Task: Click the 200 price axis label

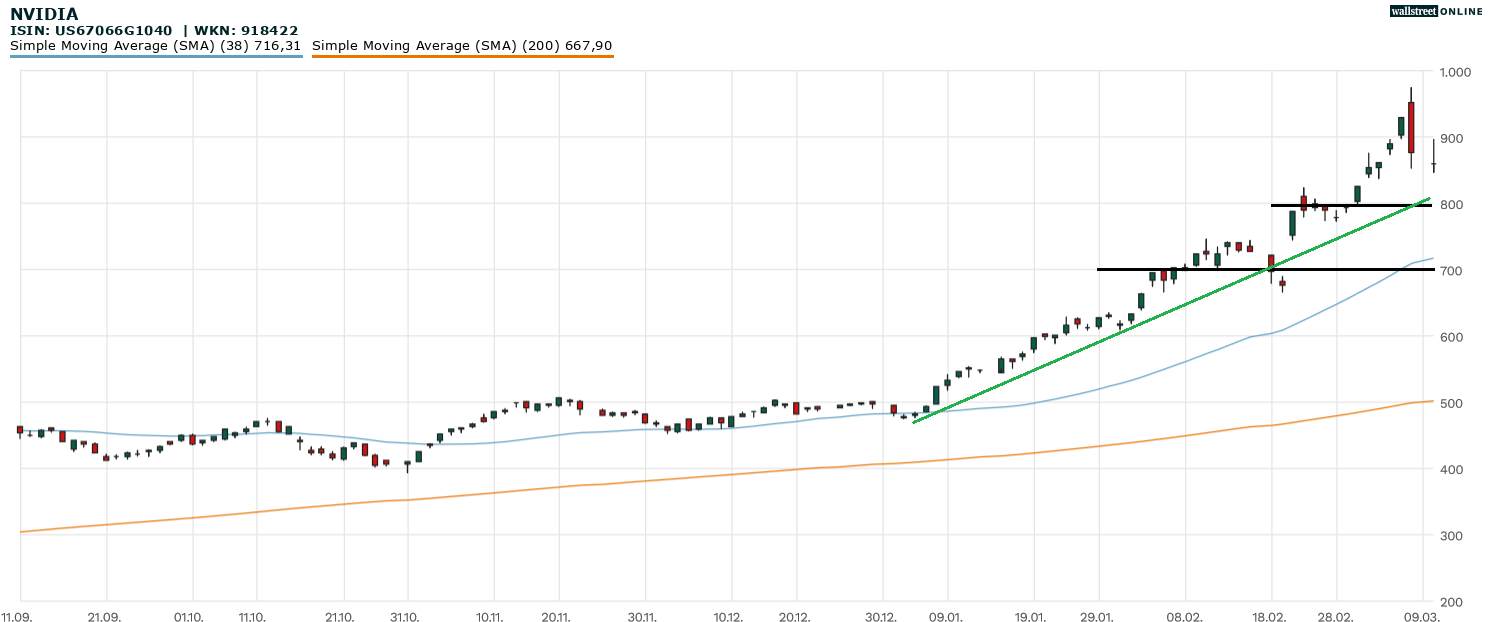Action: tap(1450, 602)
